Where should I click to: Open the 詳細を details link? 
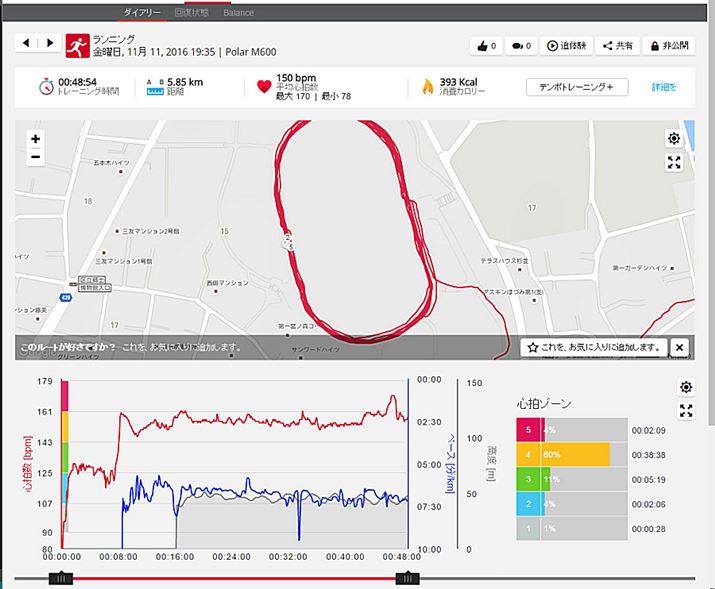pyautogui.click(x=664, y=87)
